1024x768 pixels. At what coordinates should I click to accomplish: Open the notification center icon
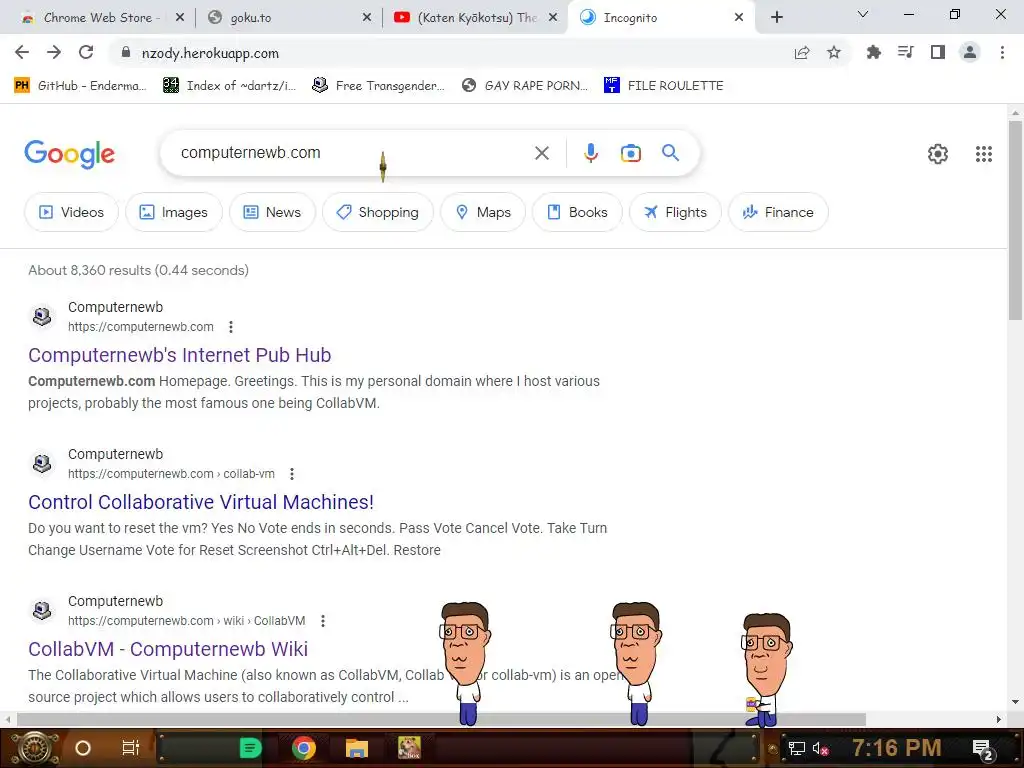point(982,749)
